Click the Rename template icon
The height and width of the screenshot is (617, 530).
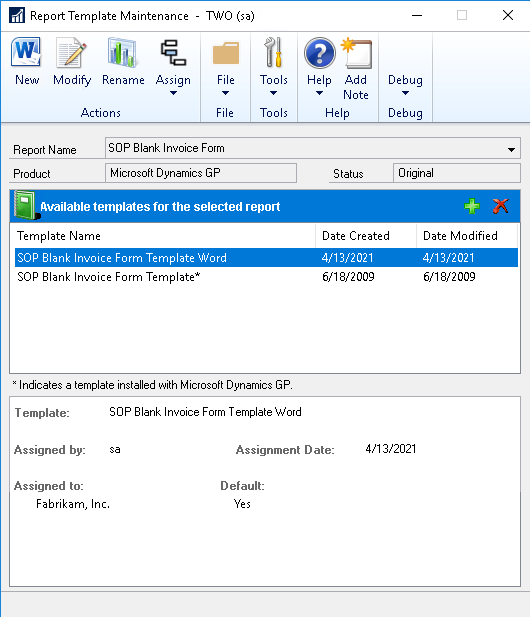pyautogui.click(x=123, y=52)
